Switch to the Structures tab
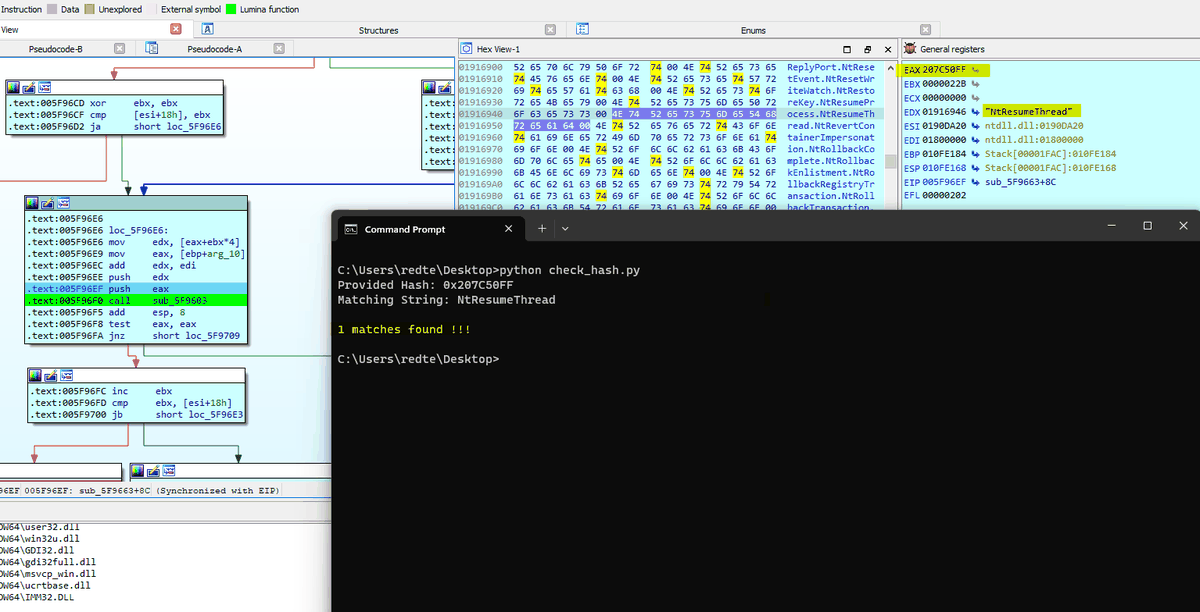This screenshot has width=1200, height=612. pos(378,31)
